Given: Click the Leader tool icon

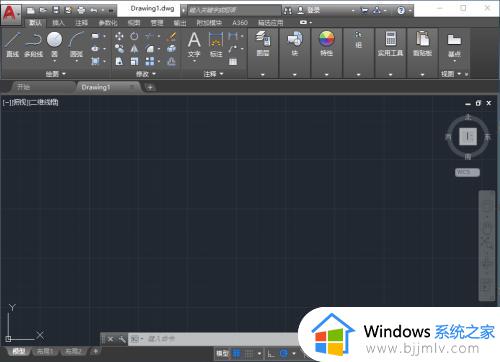Looking at the screenshot, I should click(x=233, y=49).
